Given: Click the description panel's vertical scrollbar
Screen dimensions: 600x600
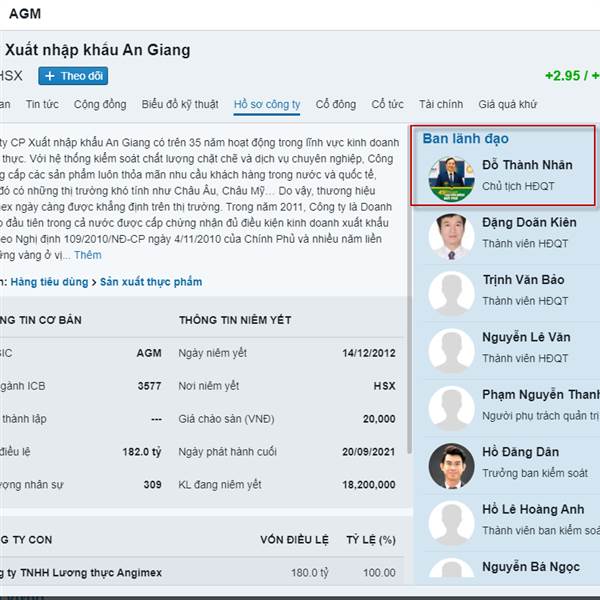Looking at the screenshot, I should (x=409, y=291).
